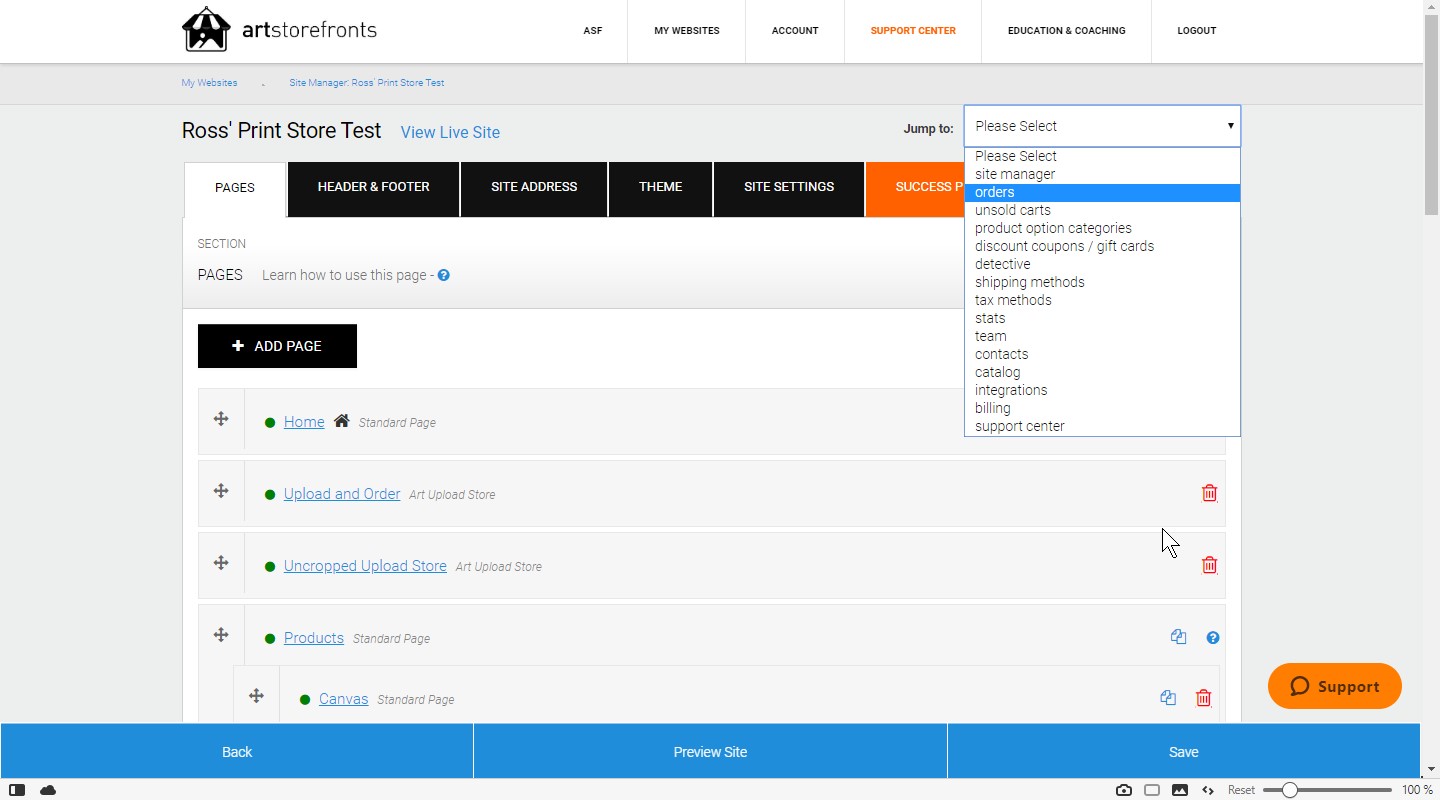The height and width of the screenshot is (800, 1440).
Task: Open help icon on Products row
Action: (x=1213, y=638)
